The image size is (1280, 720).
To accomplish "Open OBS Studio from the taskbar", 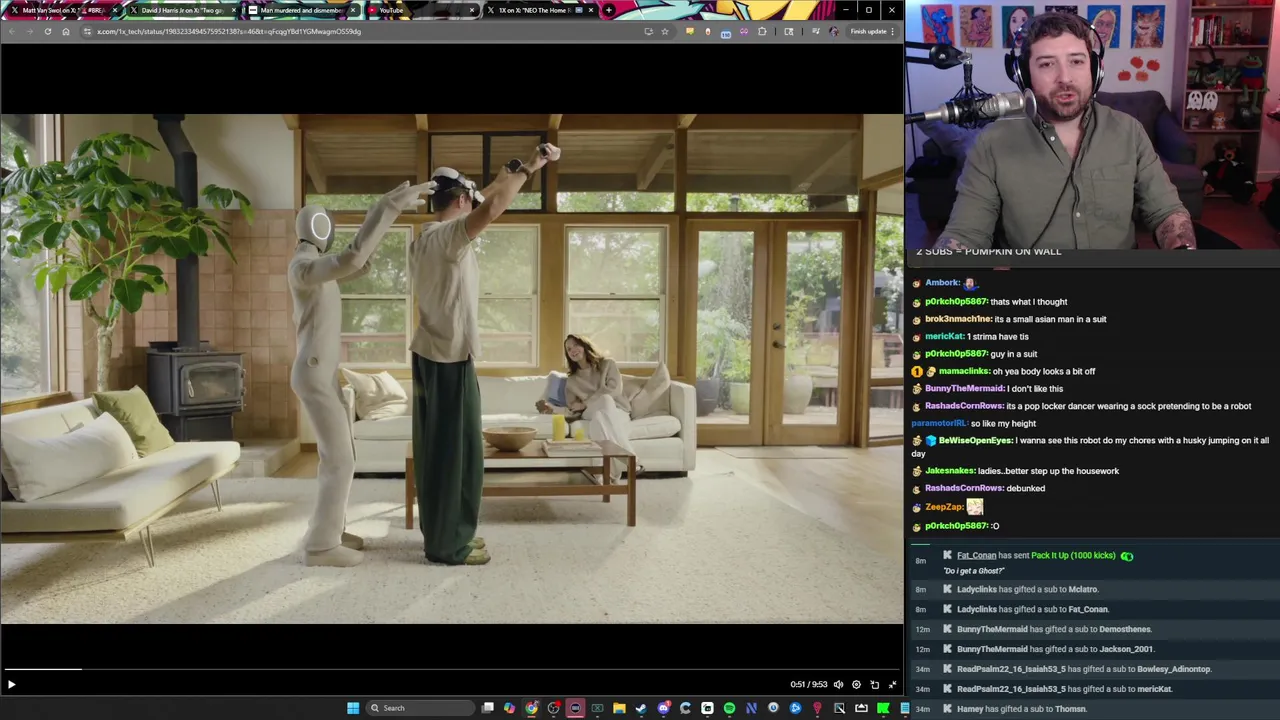I will tap(553, 708).
